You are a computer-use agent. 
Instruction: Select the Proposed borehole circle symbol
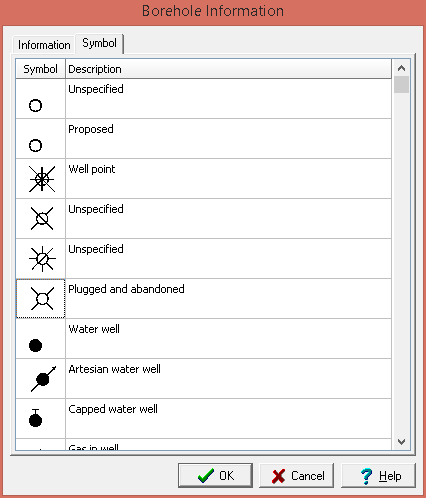click(35, 145)
